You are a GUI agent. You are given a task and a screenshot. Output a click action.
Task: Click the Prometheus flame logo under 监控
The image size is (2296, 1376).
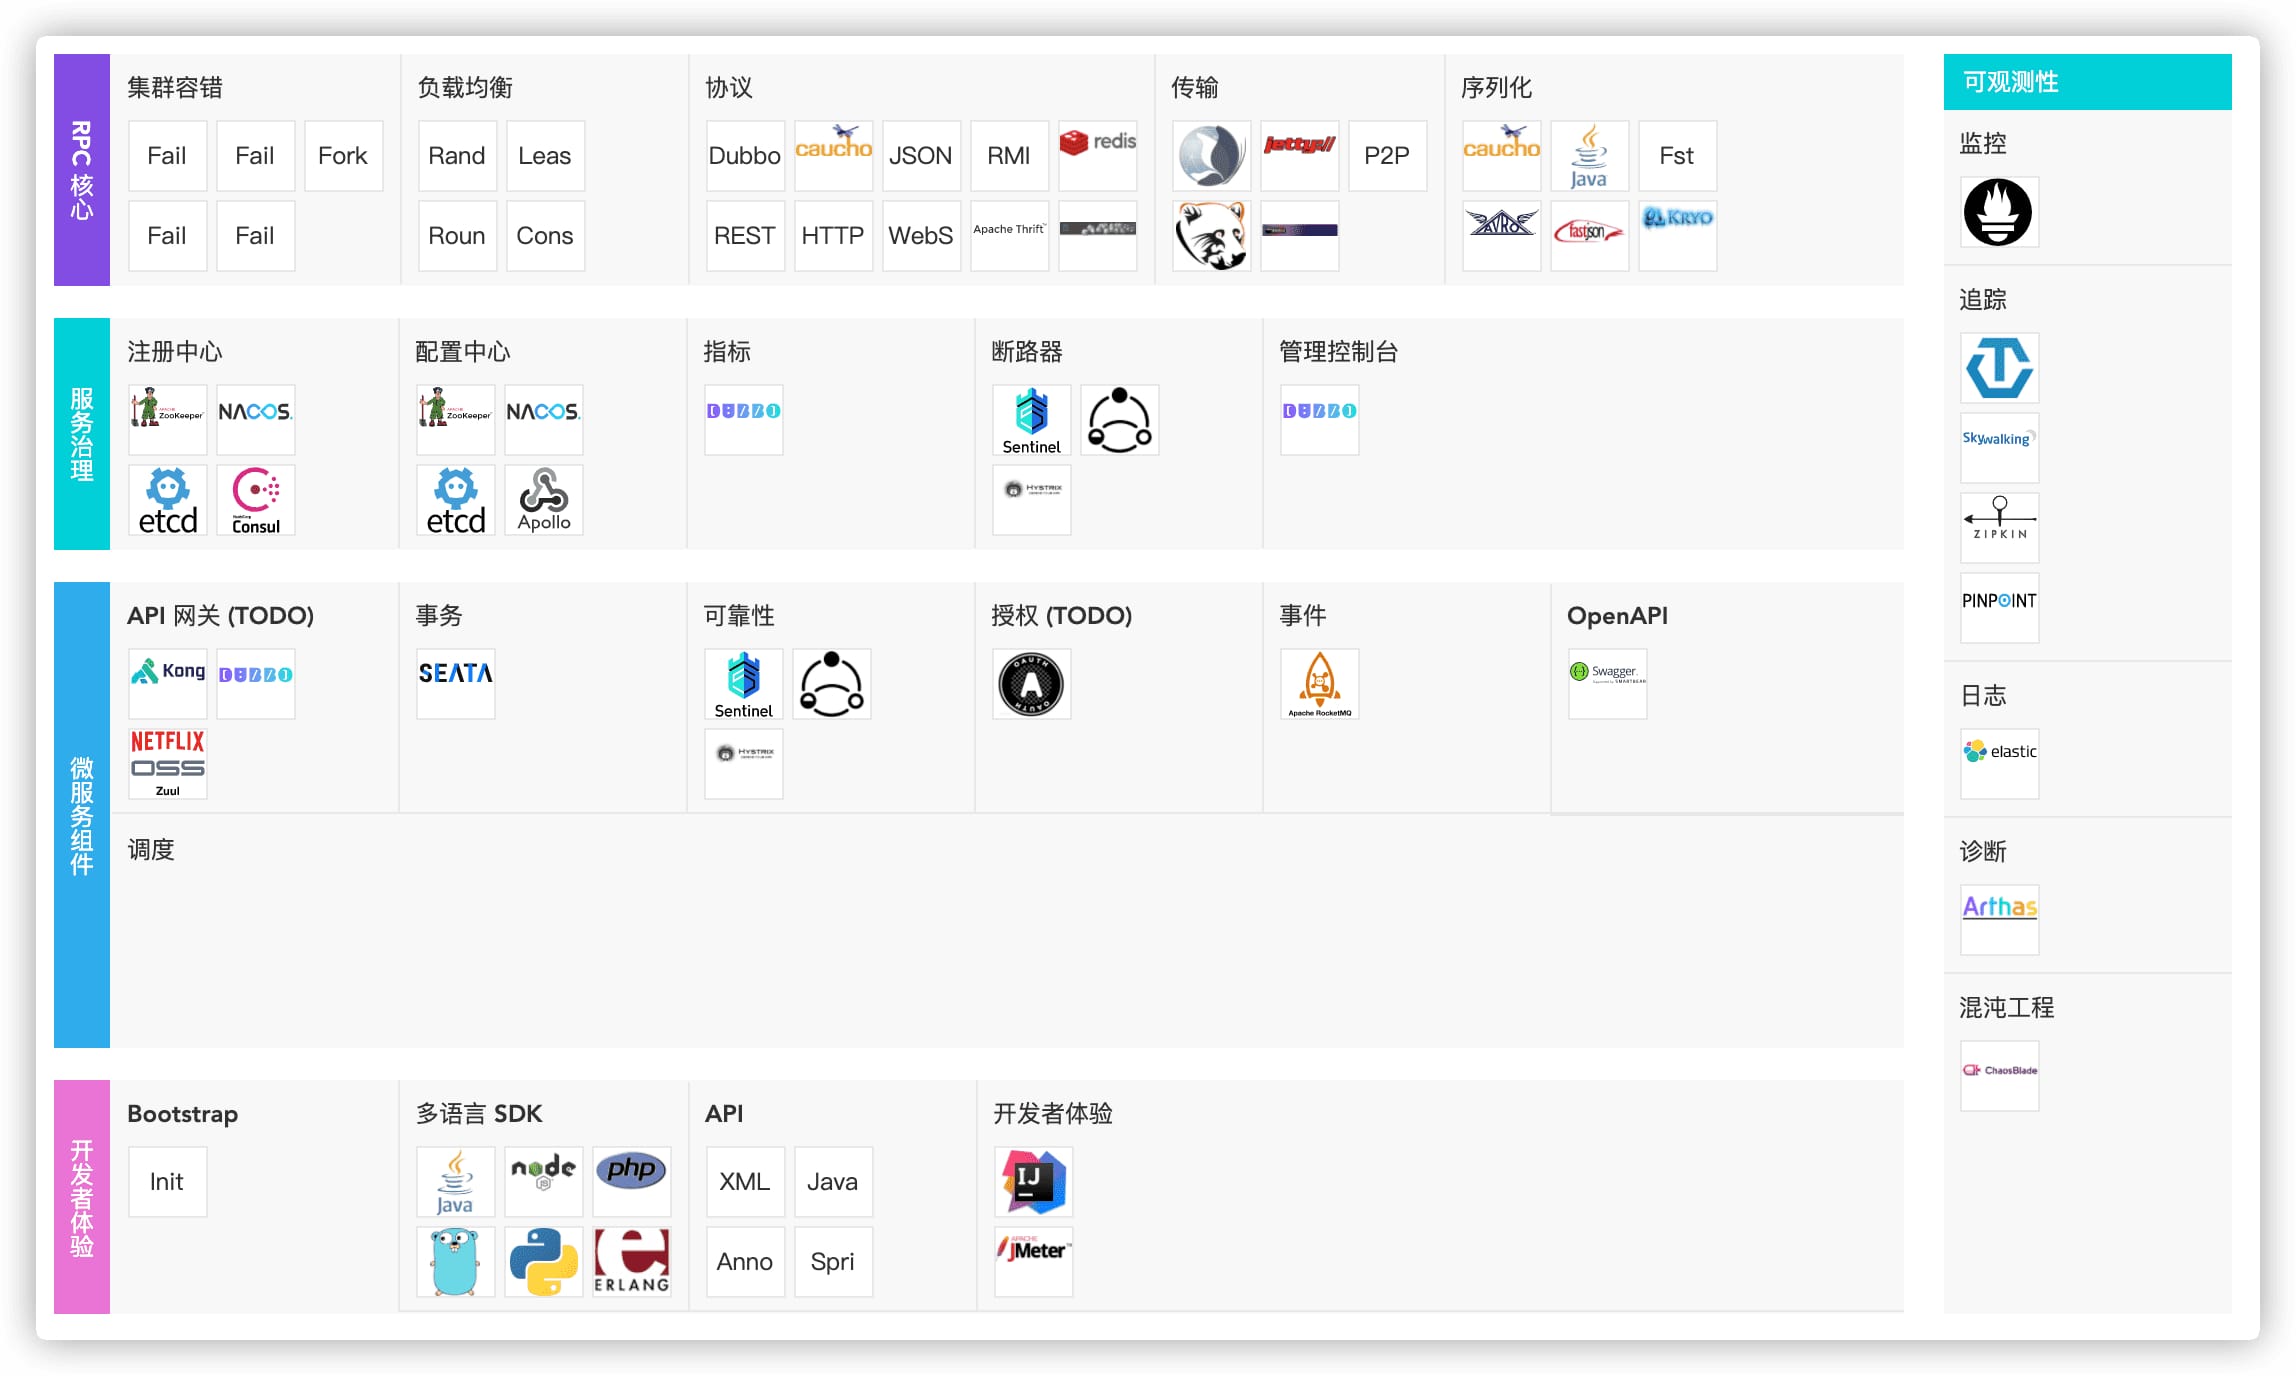1999,212
